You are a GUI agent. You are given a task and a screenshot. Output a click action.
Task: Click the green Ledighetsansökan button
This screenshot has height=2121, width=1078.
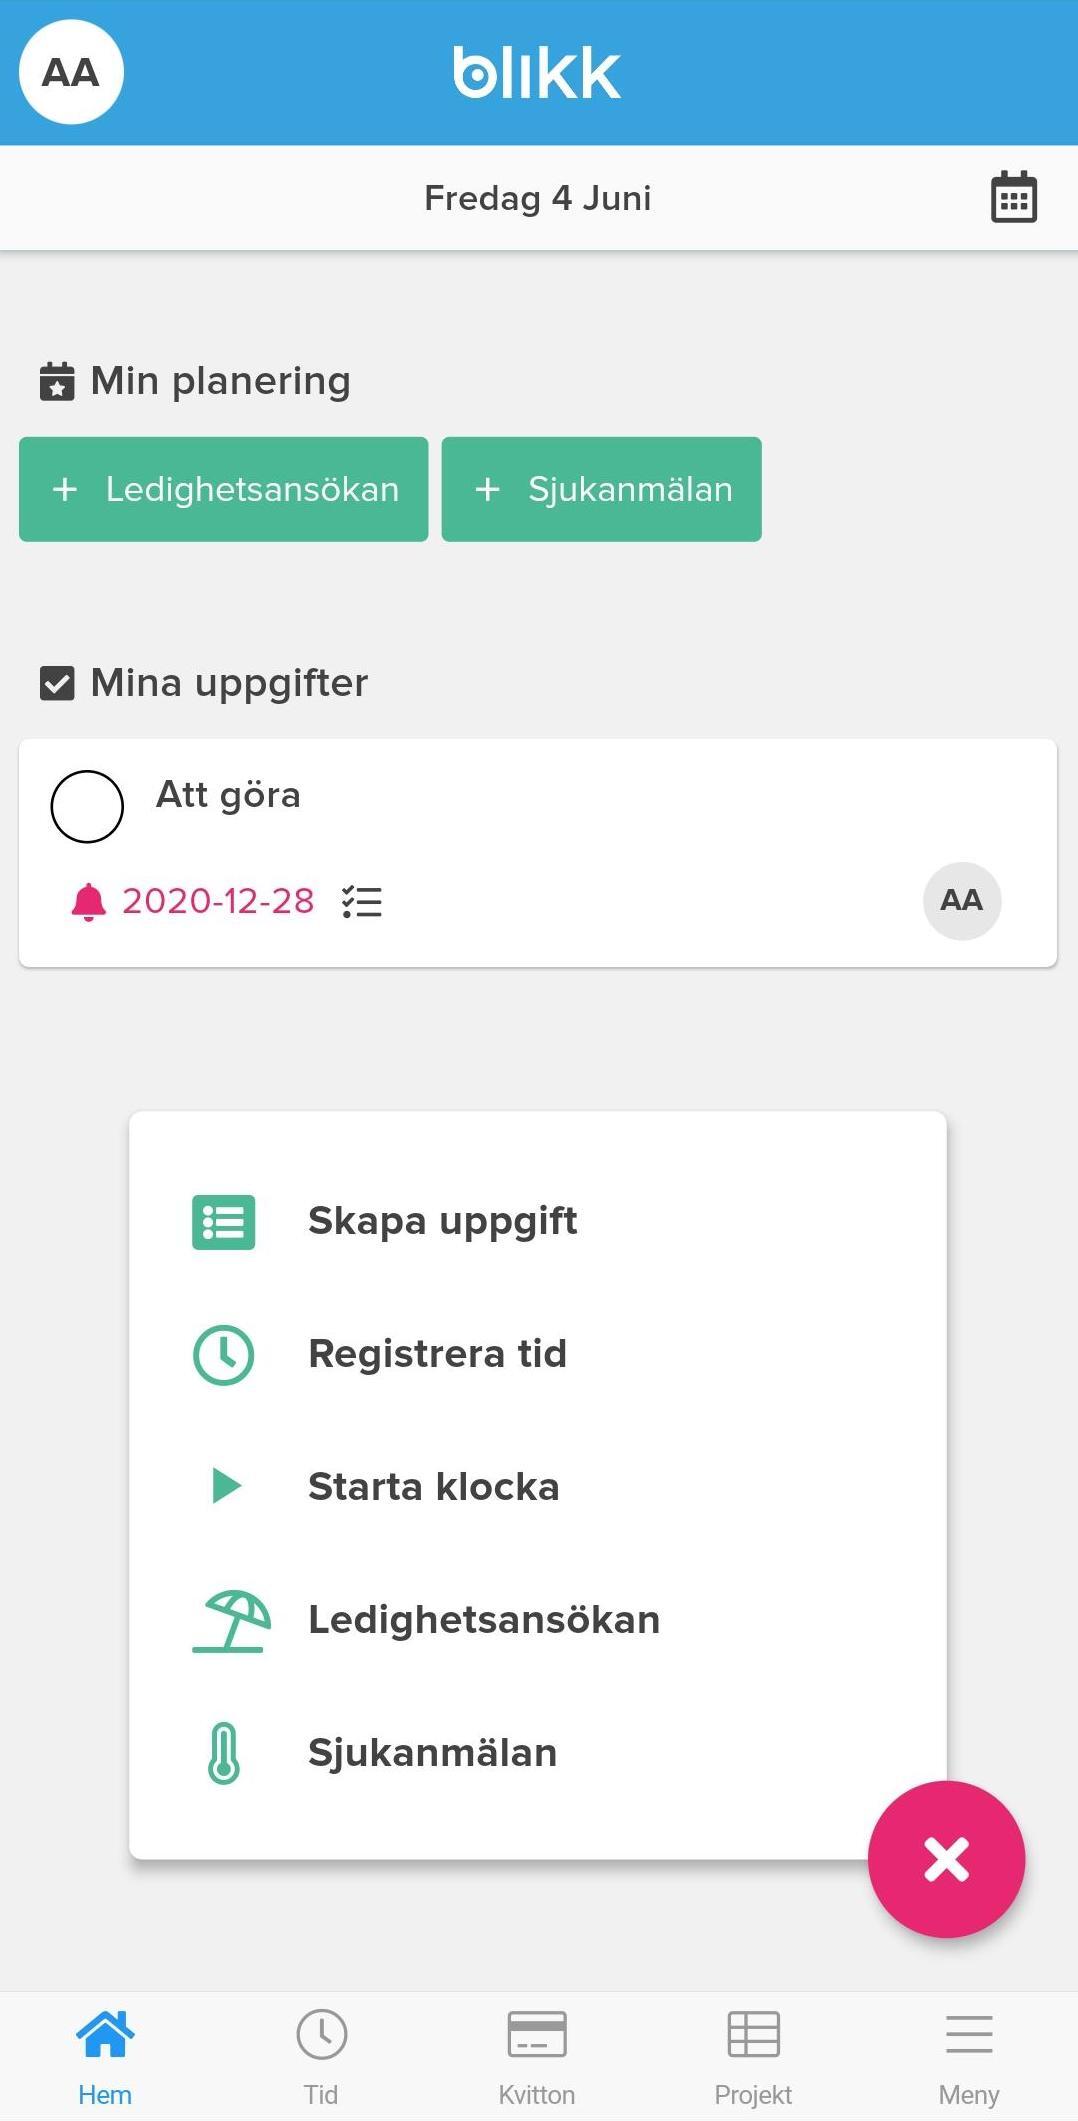click(224, 489)
